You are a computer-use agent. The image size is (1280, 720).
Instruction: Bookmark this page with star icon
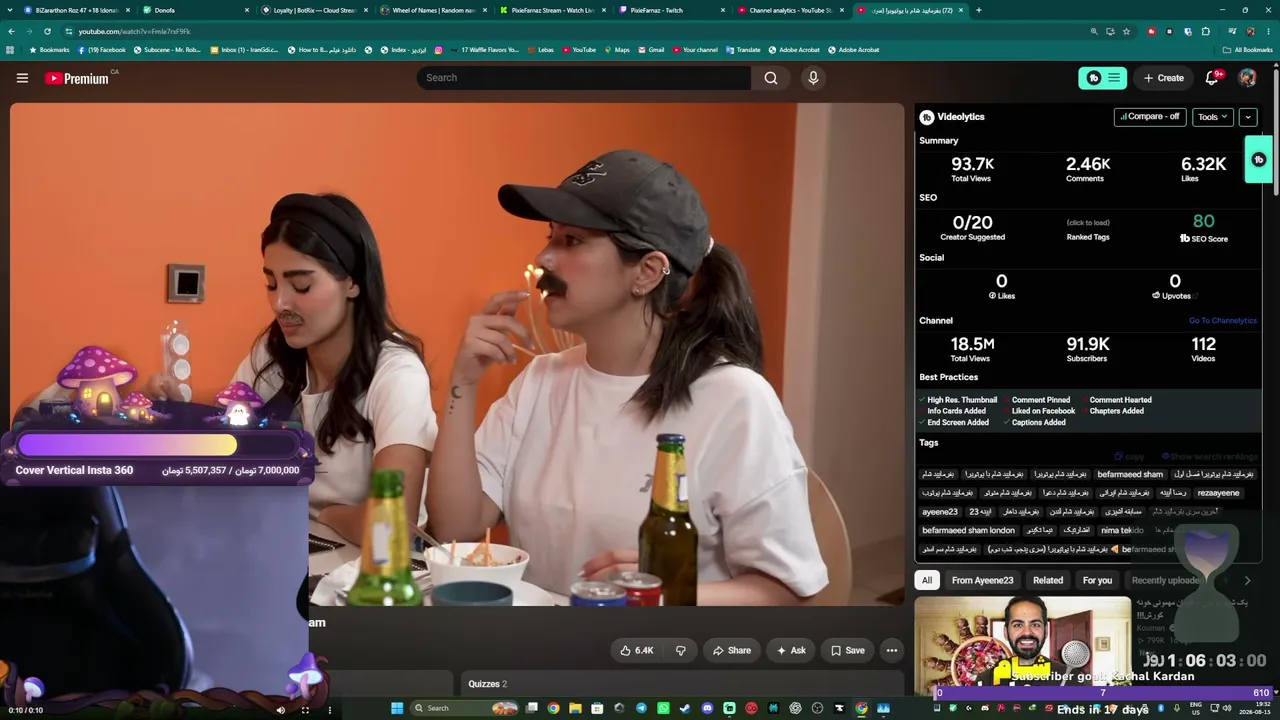tap(1126, 31)
